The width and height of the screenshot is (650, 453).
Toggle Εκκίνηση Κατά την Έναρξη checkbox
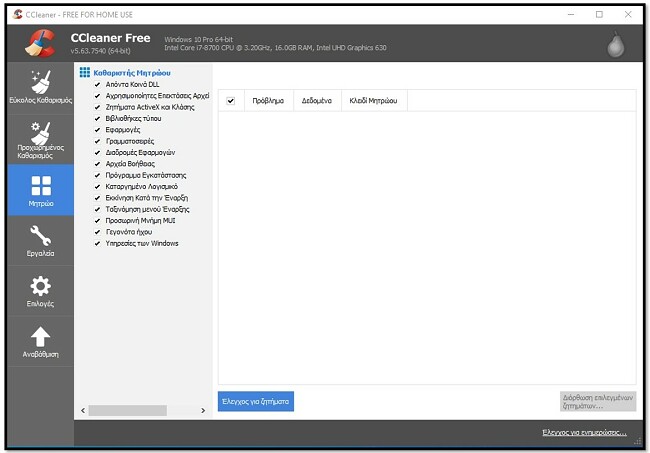click(x=97, y=198)
